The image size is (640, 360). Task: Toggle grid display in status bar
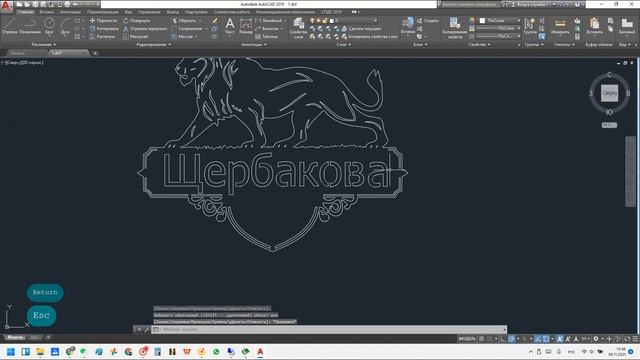tap(482, 339)
